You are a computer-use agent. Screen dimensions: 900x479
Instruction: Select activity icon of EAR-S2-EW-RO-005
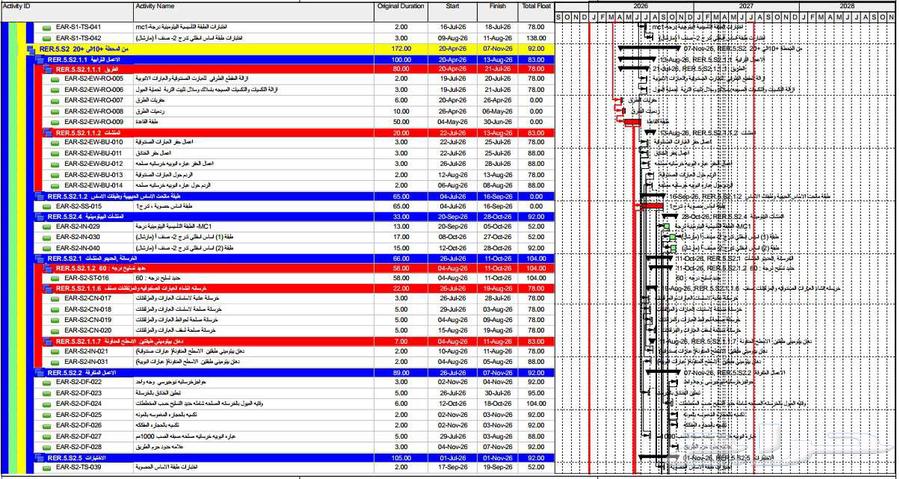pyautogui.click(x=55, y=79)
